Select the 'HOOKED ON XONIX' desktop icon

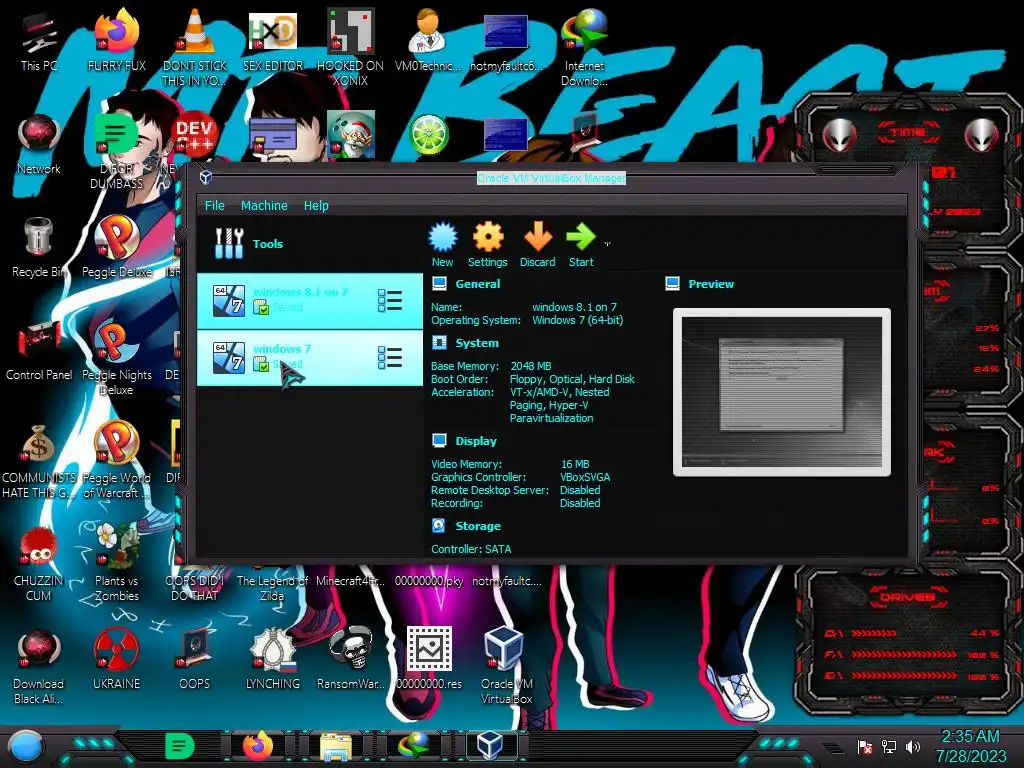pos(350,47)
